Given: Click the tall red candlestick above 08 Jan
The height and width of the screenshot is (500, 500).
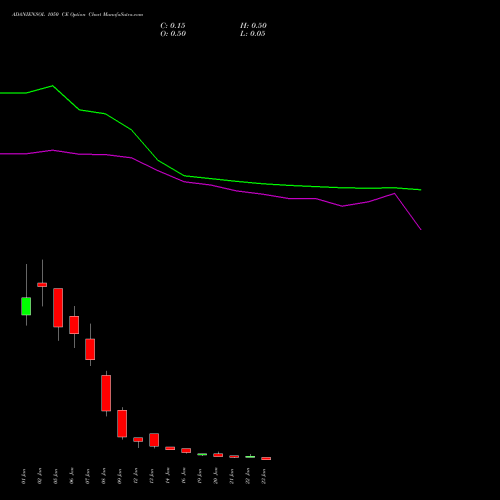Looking at the screenshot, I should pyautogui.click(x=106, y=393).
